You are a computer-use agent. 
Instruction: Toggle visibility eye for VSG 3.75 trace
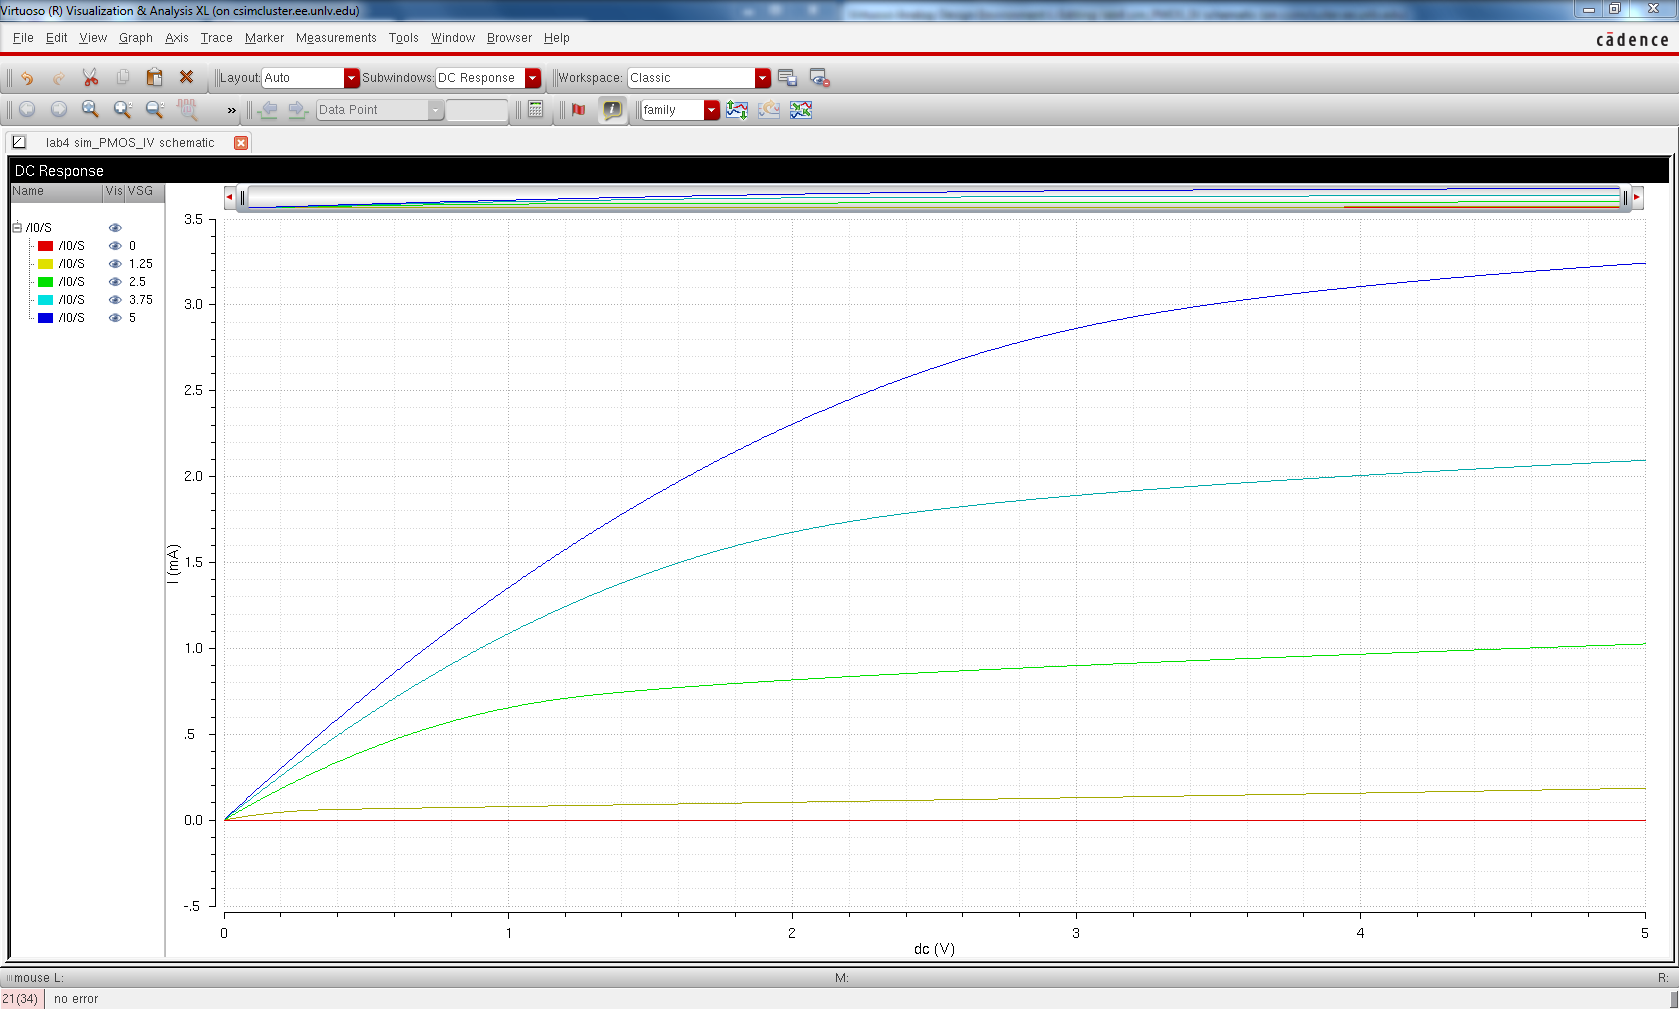(x=115, y=300)
